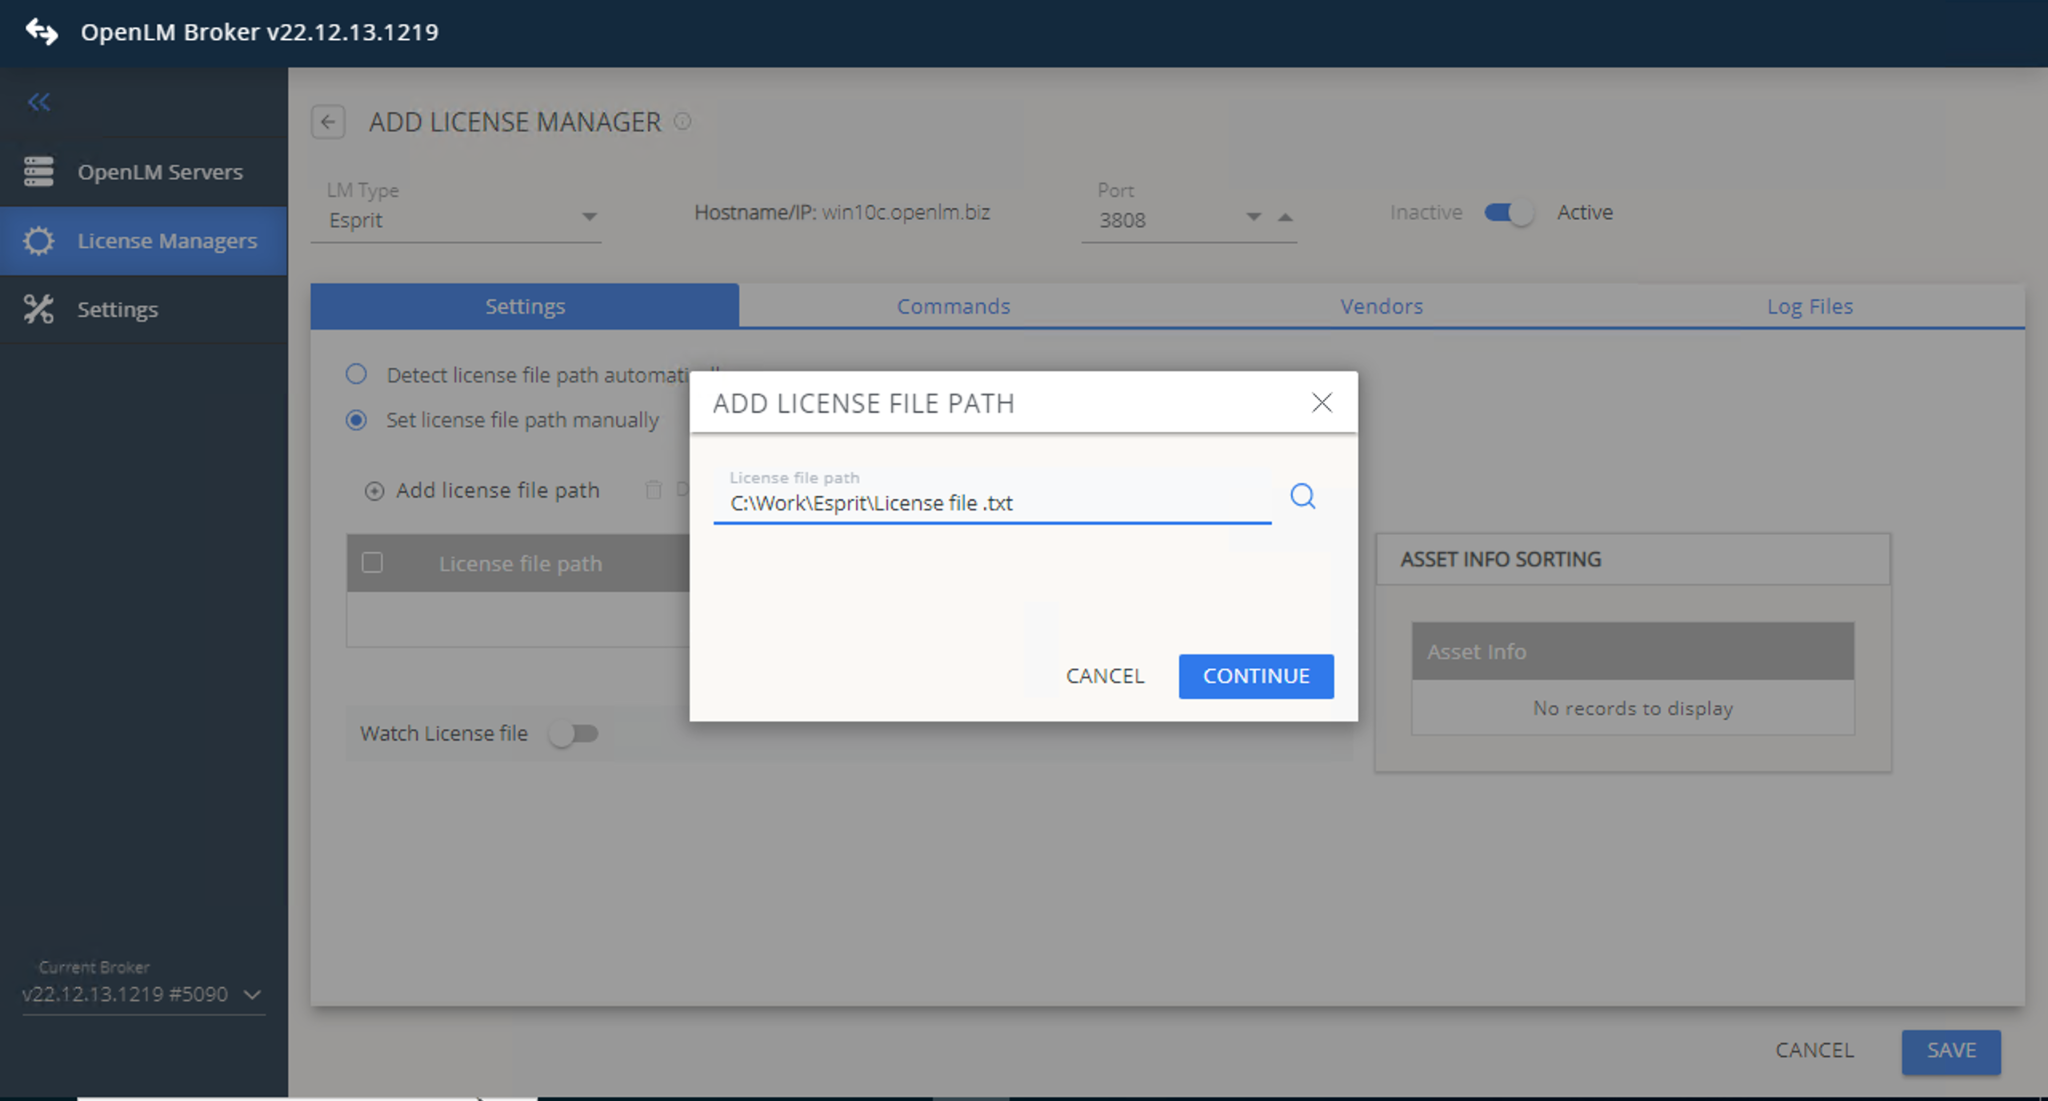Open the Log Files tab

pyautogui.click(x=1809, y=307)
